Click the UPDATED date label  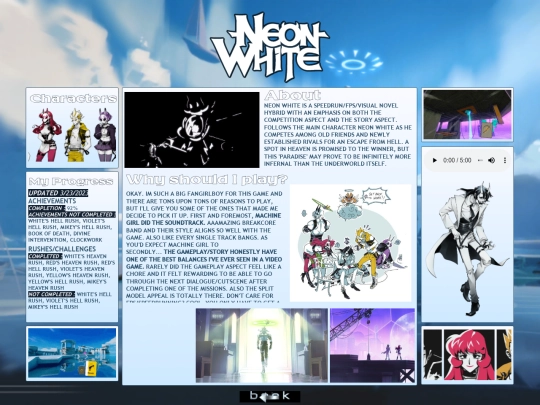click(x=58, y=193)
